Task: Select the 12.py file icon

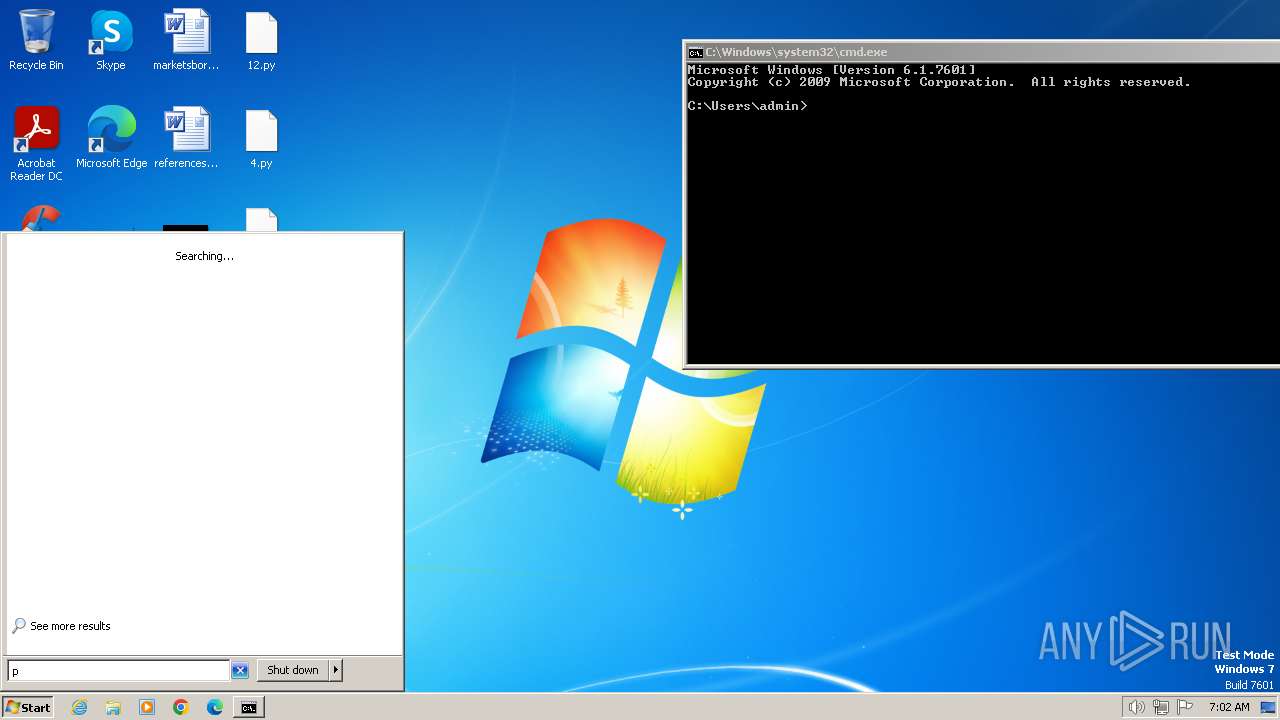Action: pyautogui.click(x=261, y=40)
